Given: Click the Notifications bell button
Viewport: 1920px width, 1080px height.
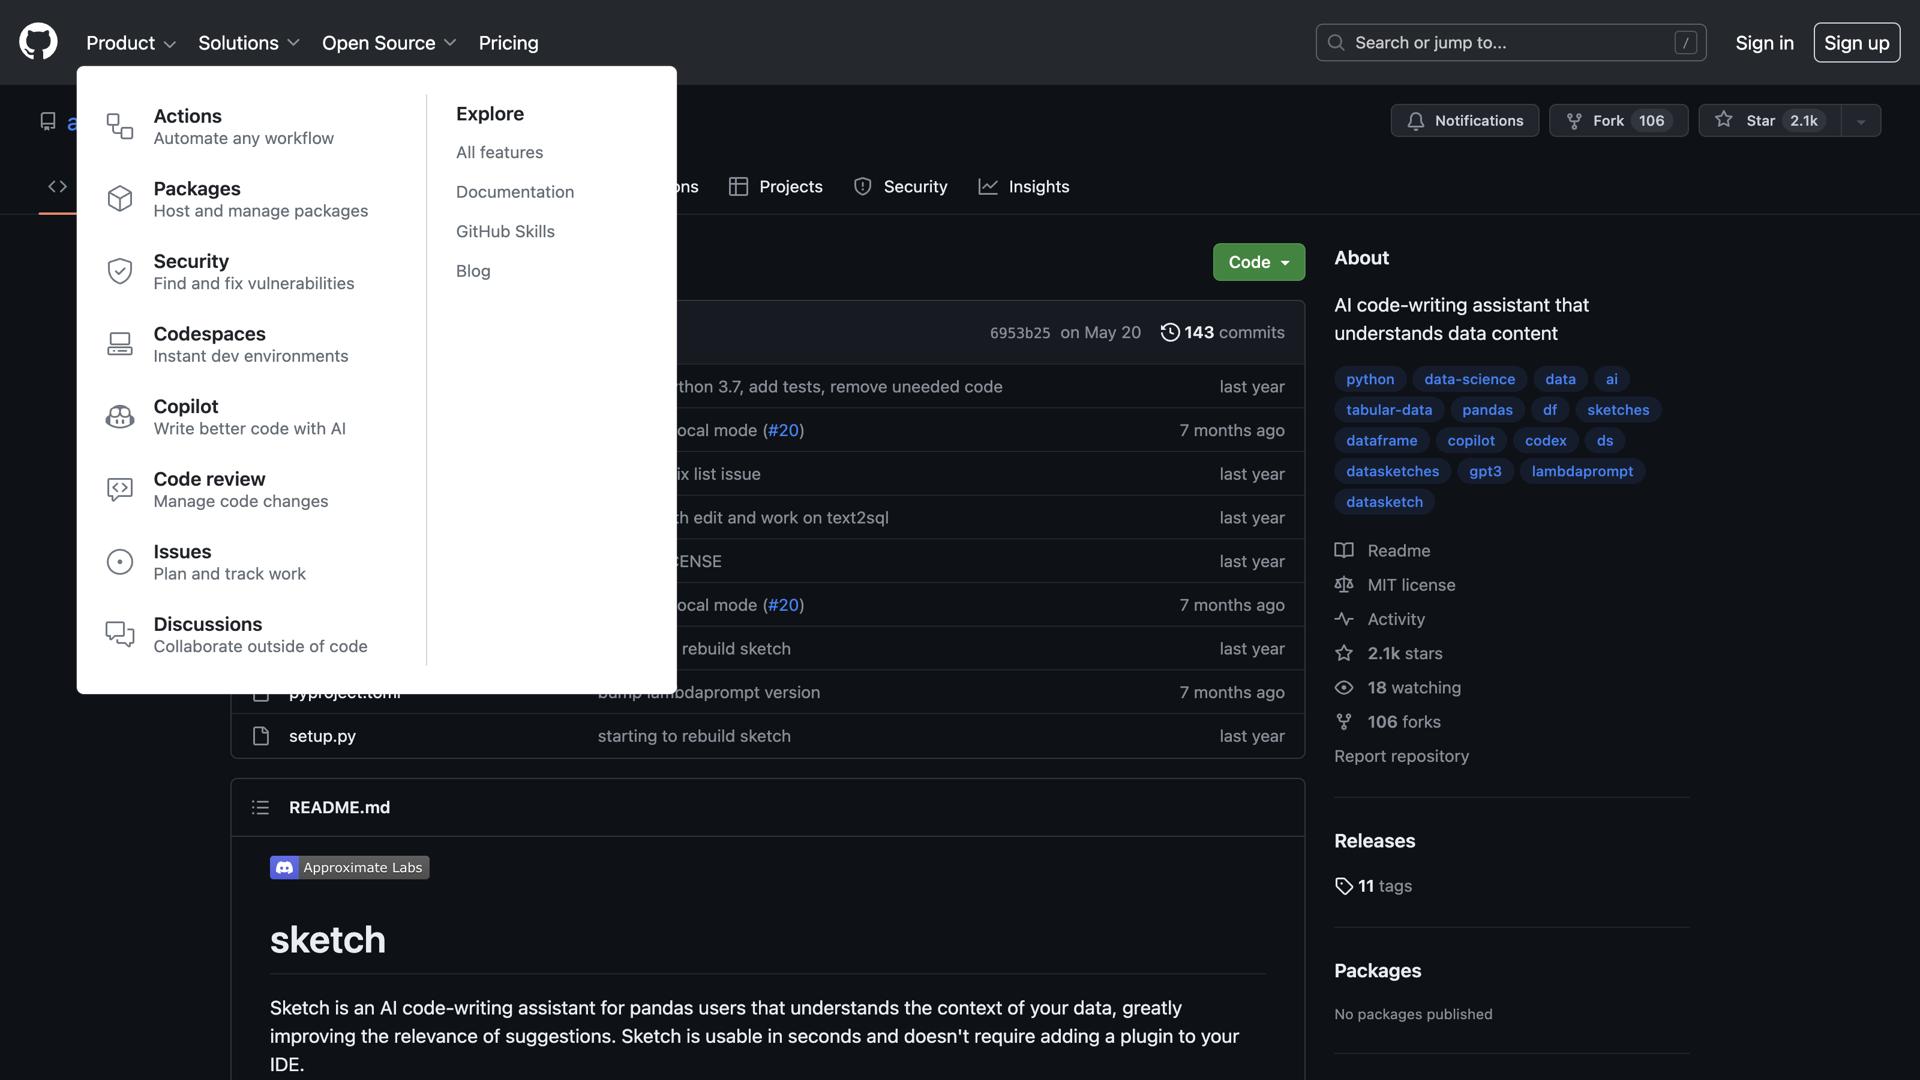Looking at the screenshot, I should pos(1464,120).
